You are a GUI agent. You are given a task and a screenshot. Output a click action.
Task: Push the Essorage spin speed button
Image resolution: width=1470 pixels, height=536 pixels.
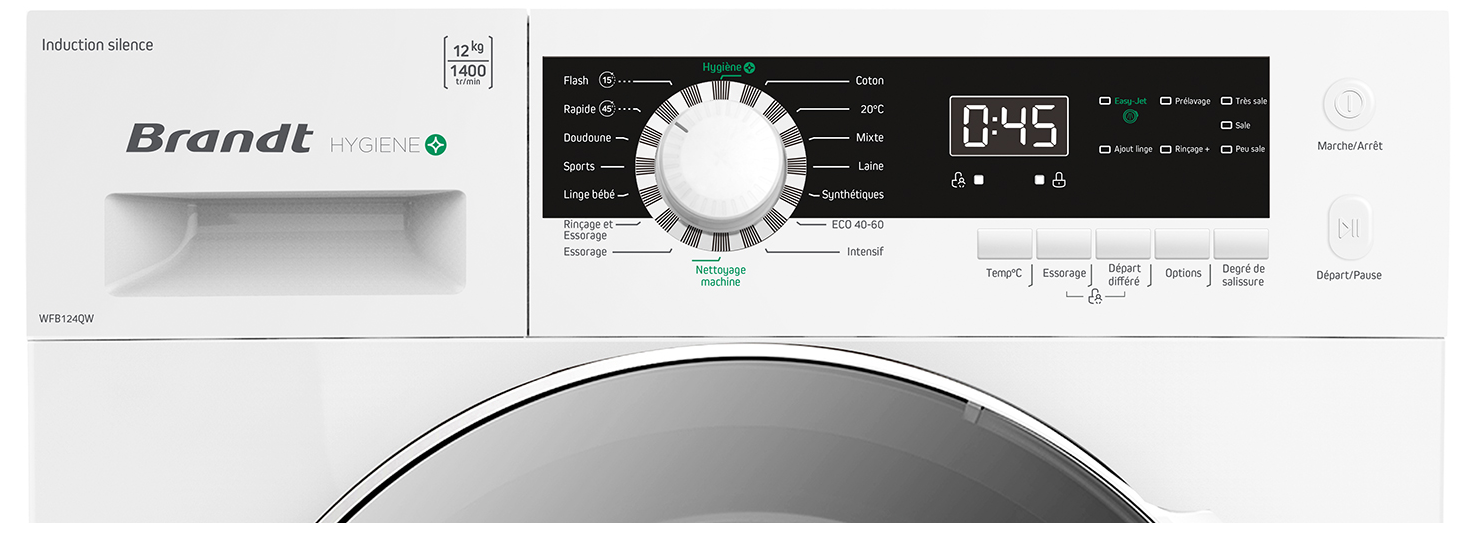[1064, 244]
